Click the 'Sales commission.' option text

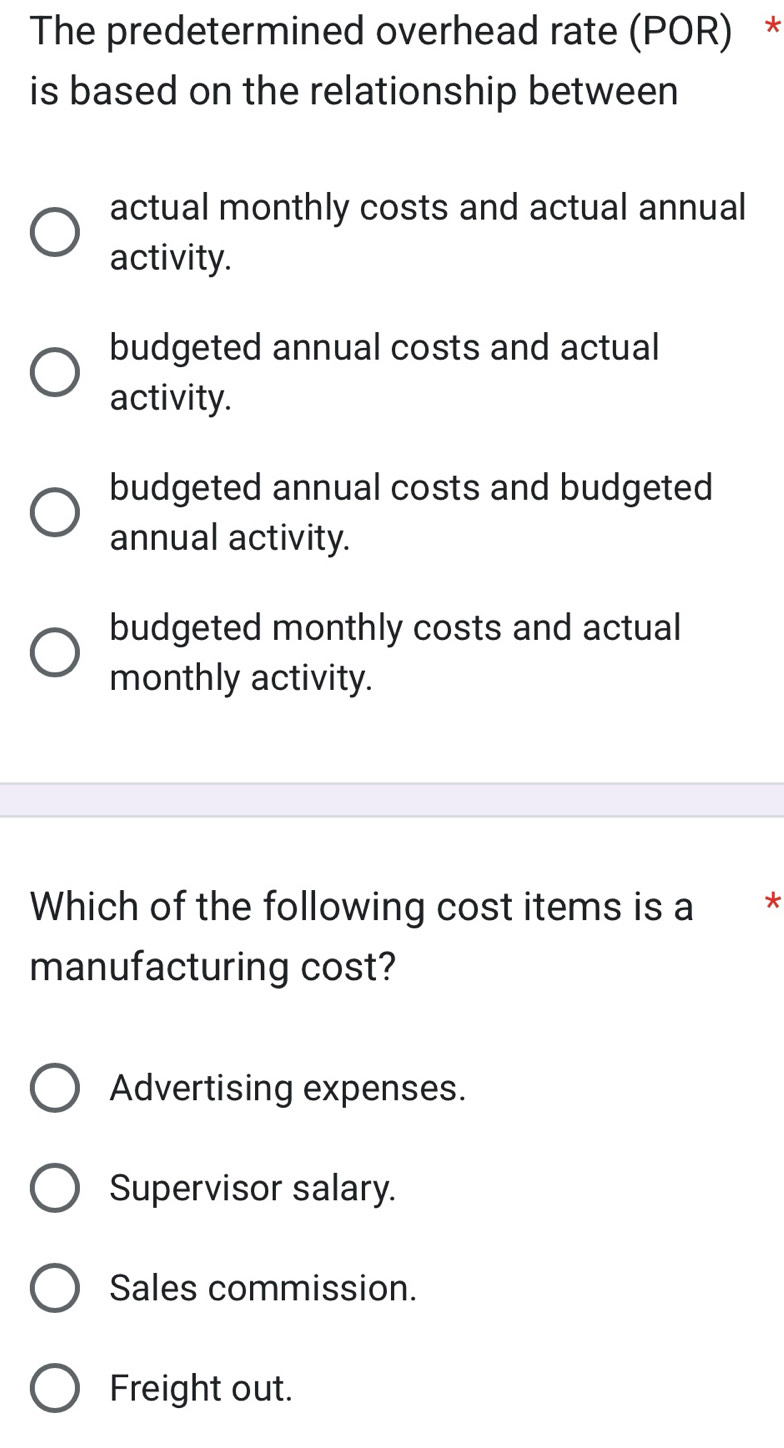pos(263,1288)
